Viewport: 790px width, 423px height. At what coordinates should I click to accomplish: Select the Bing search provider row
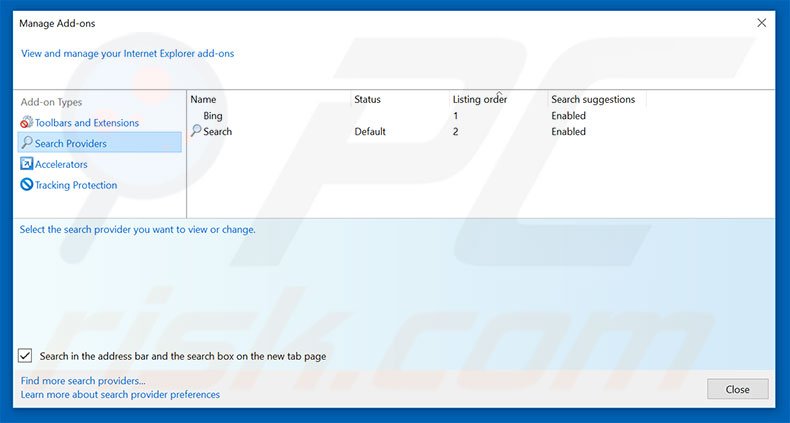tap(213, 115)
